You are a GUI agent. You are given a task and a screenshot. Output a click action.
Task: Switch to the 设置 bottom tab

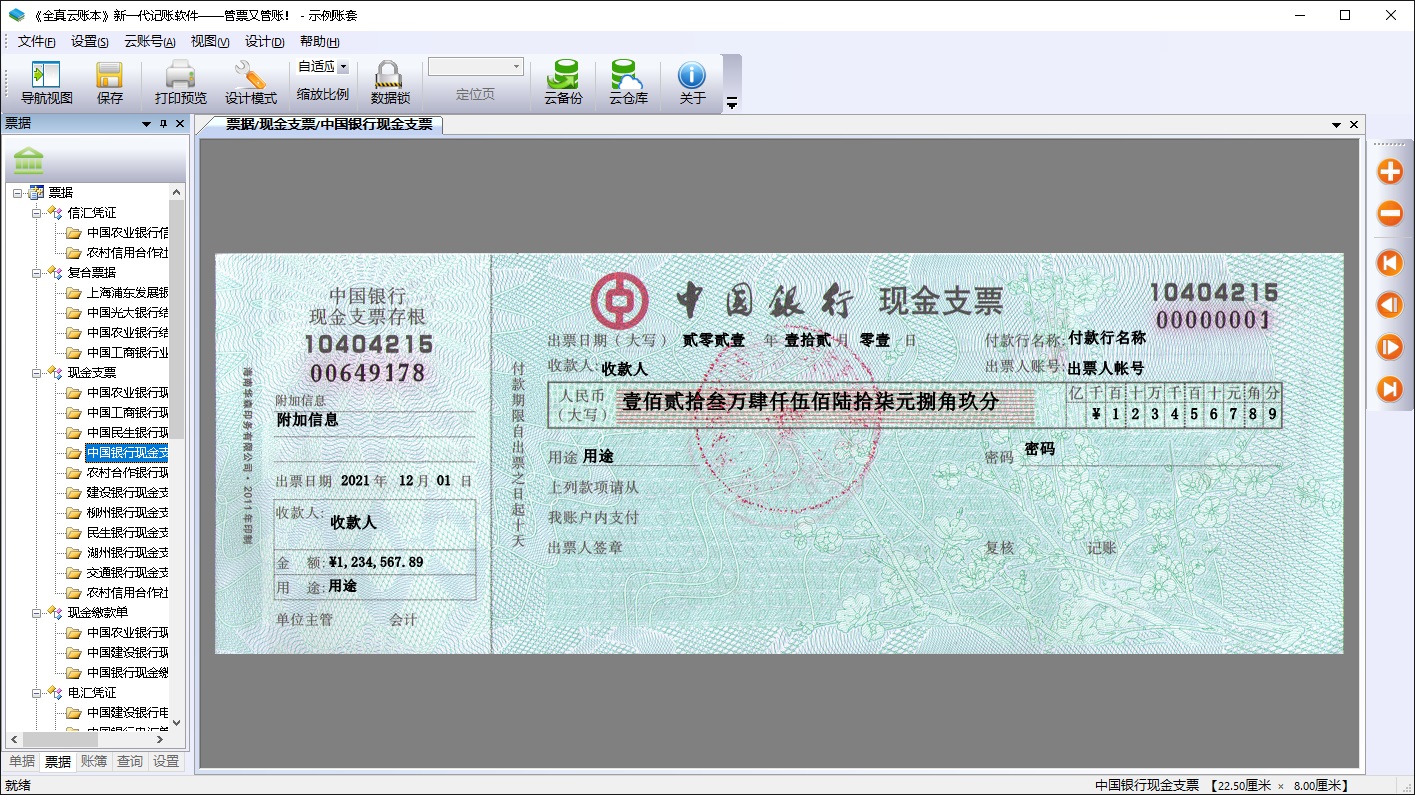click(166, 761)
